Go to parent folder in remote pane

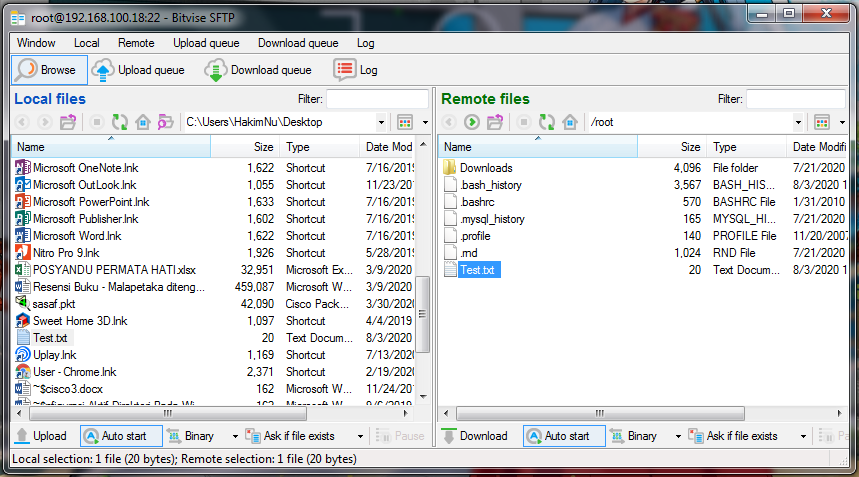[495, 122]
